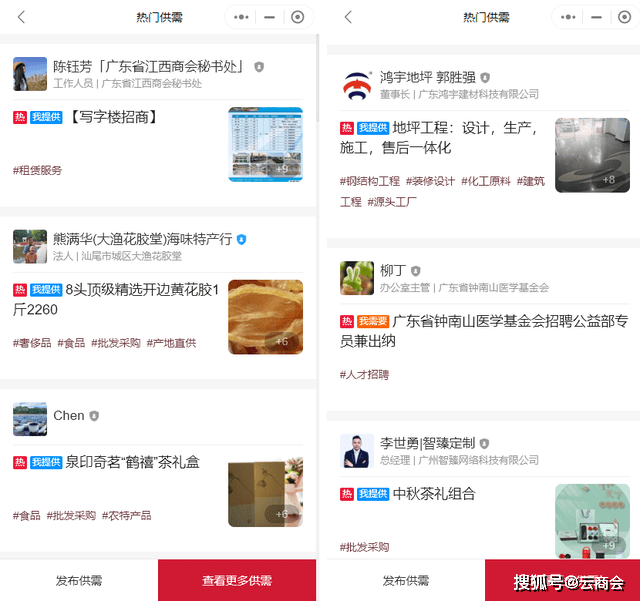Select the #租赁服务 hashtag
Image resolution: width=640 pixels, height=601 pixels.
coord(37,170)
